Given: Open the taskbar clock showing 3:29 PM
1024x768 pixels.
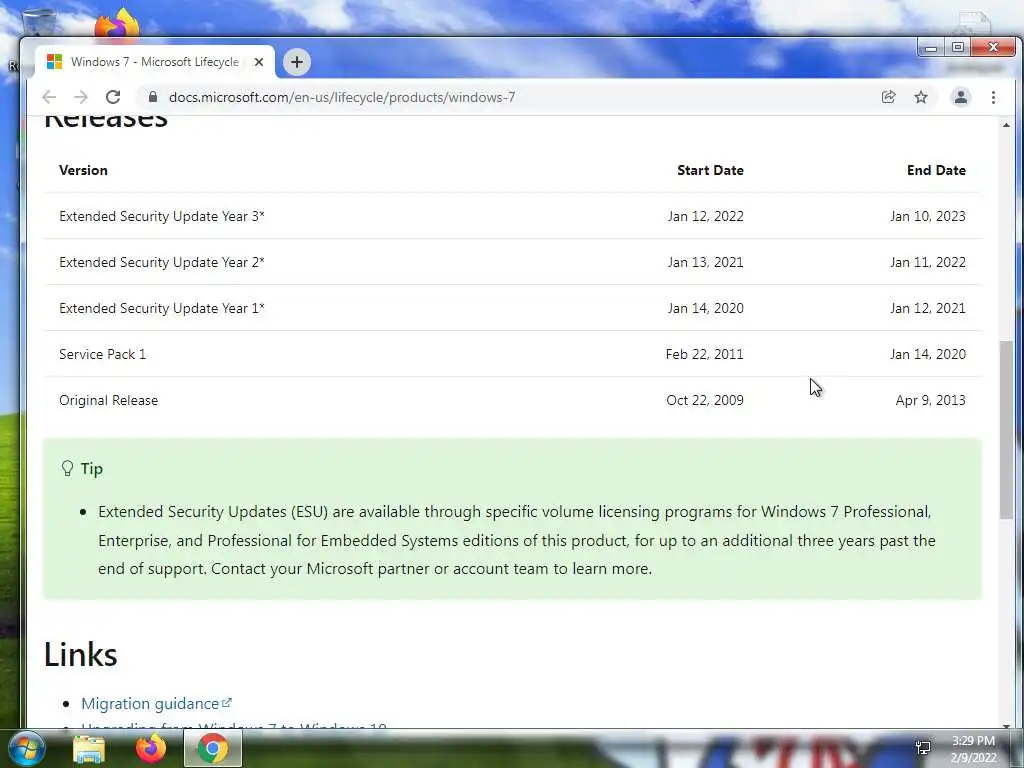Looking at the screenshot, I should point(973,749).
